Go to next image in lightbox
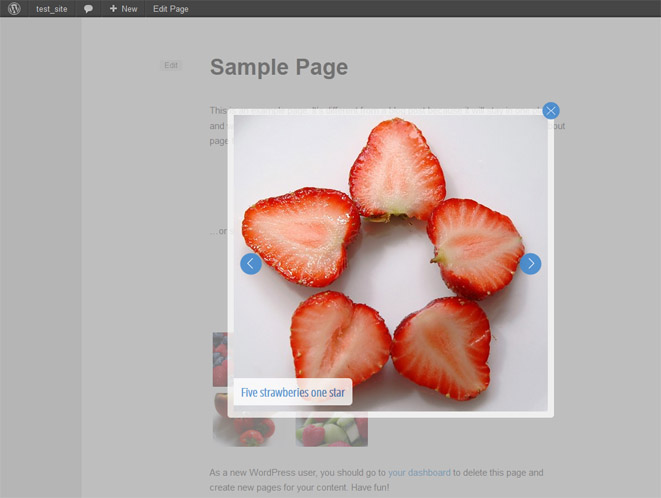This screenshot has height=498, width=661. (530, 264)
